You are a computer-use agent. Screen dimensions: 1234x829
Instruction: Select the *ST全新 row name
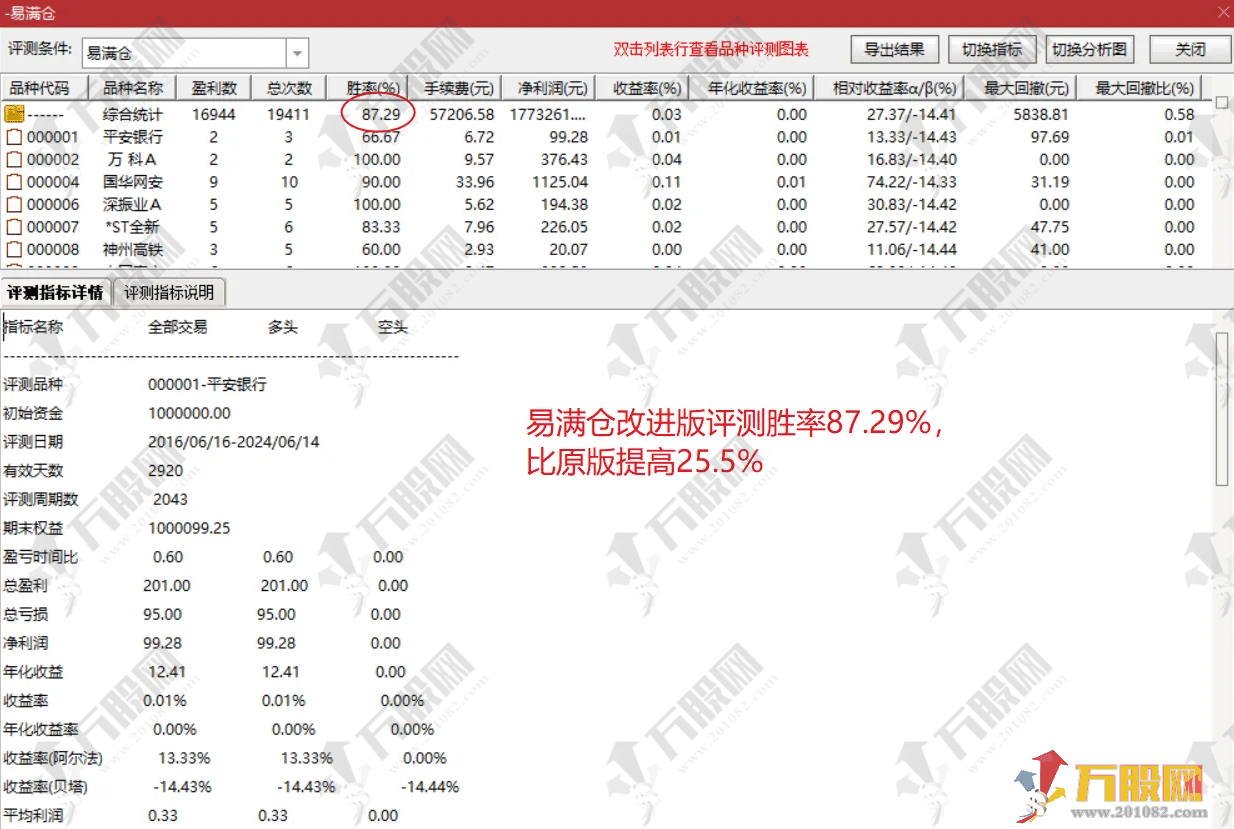point(134,227)
